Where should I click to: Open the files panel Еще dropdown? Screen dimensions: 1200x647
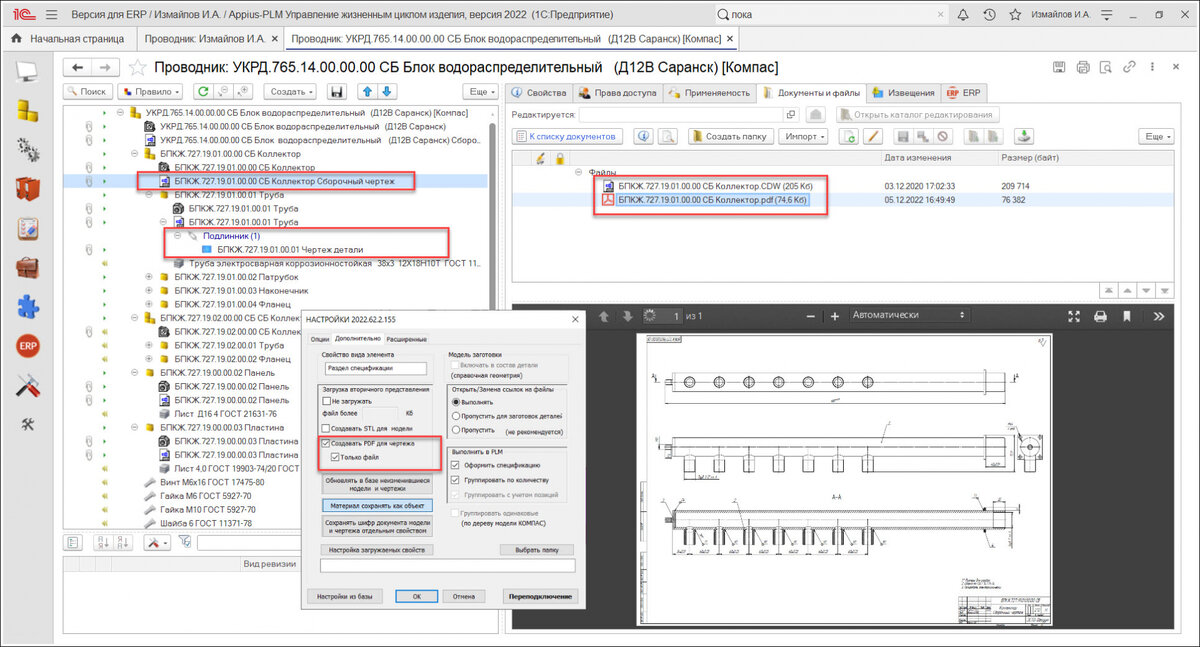point(1155,136)
